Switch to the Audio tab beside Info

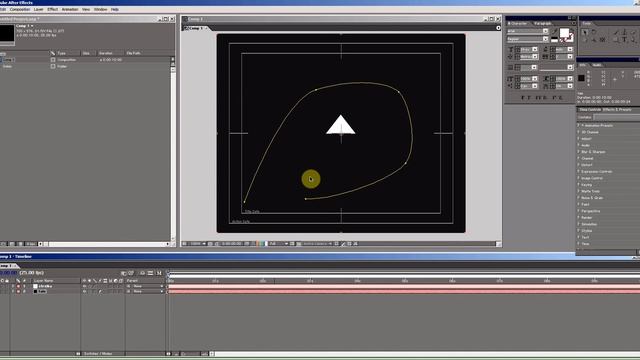(x=597, y=65)
